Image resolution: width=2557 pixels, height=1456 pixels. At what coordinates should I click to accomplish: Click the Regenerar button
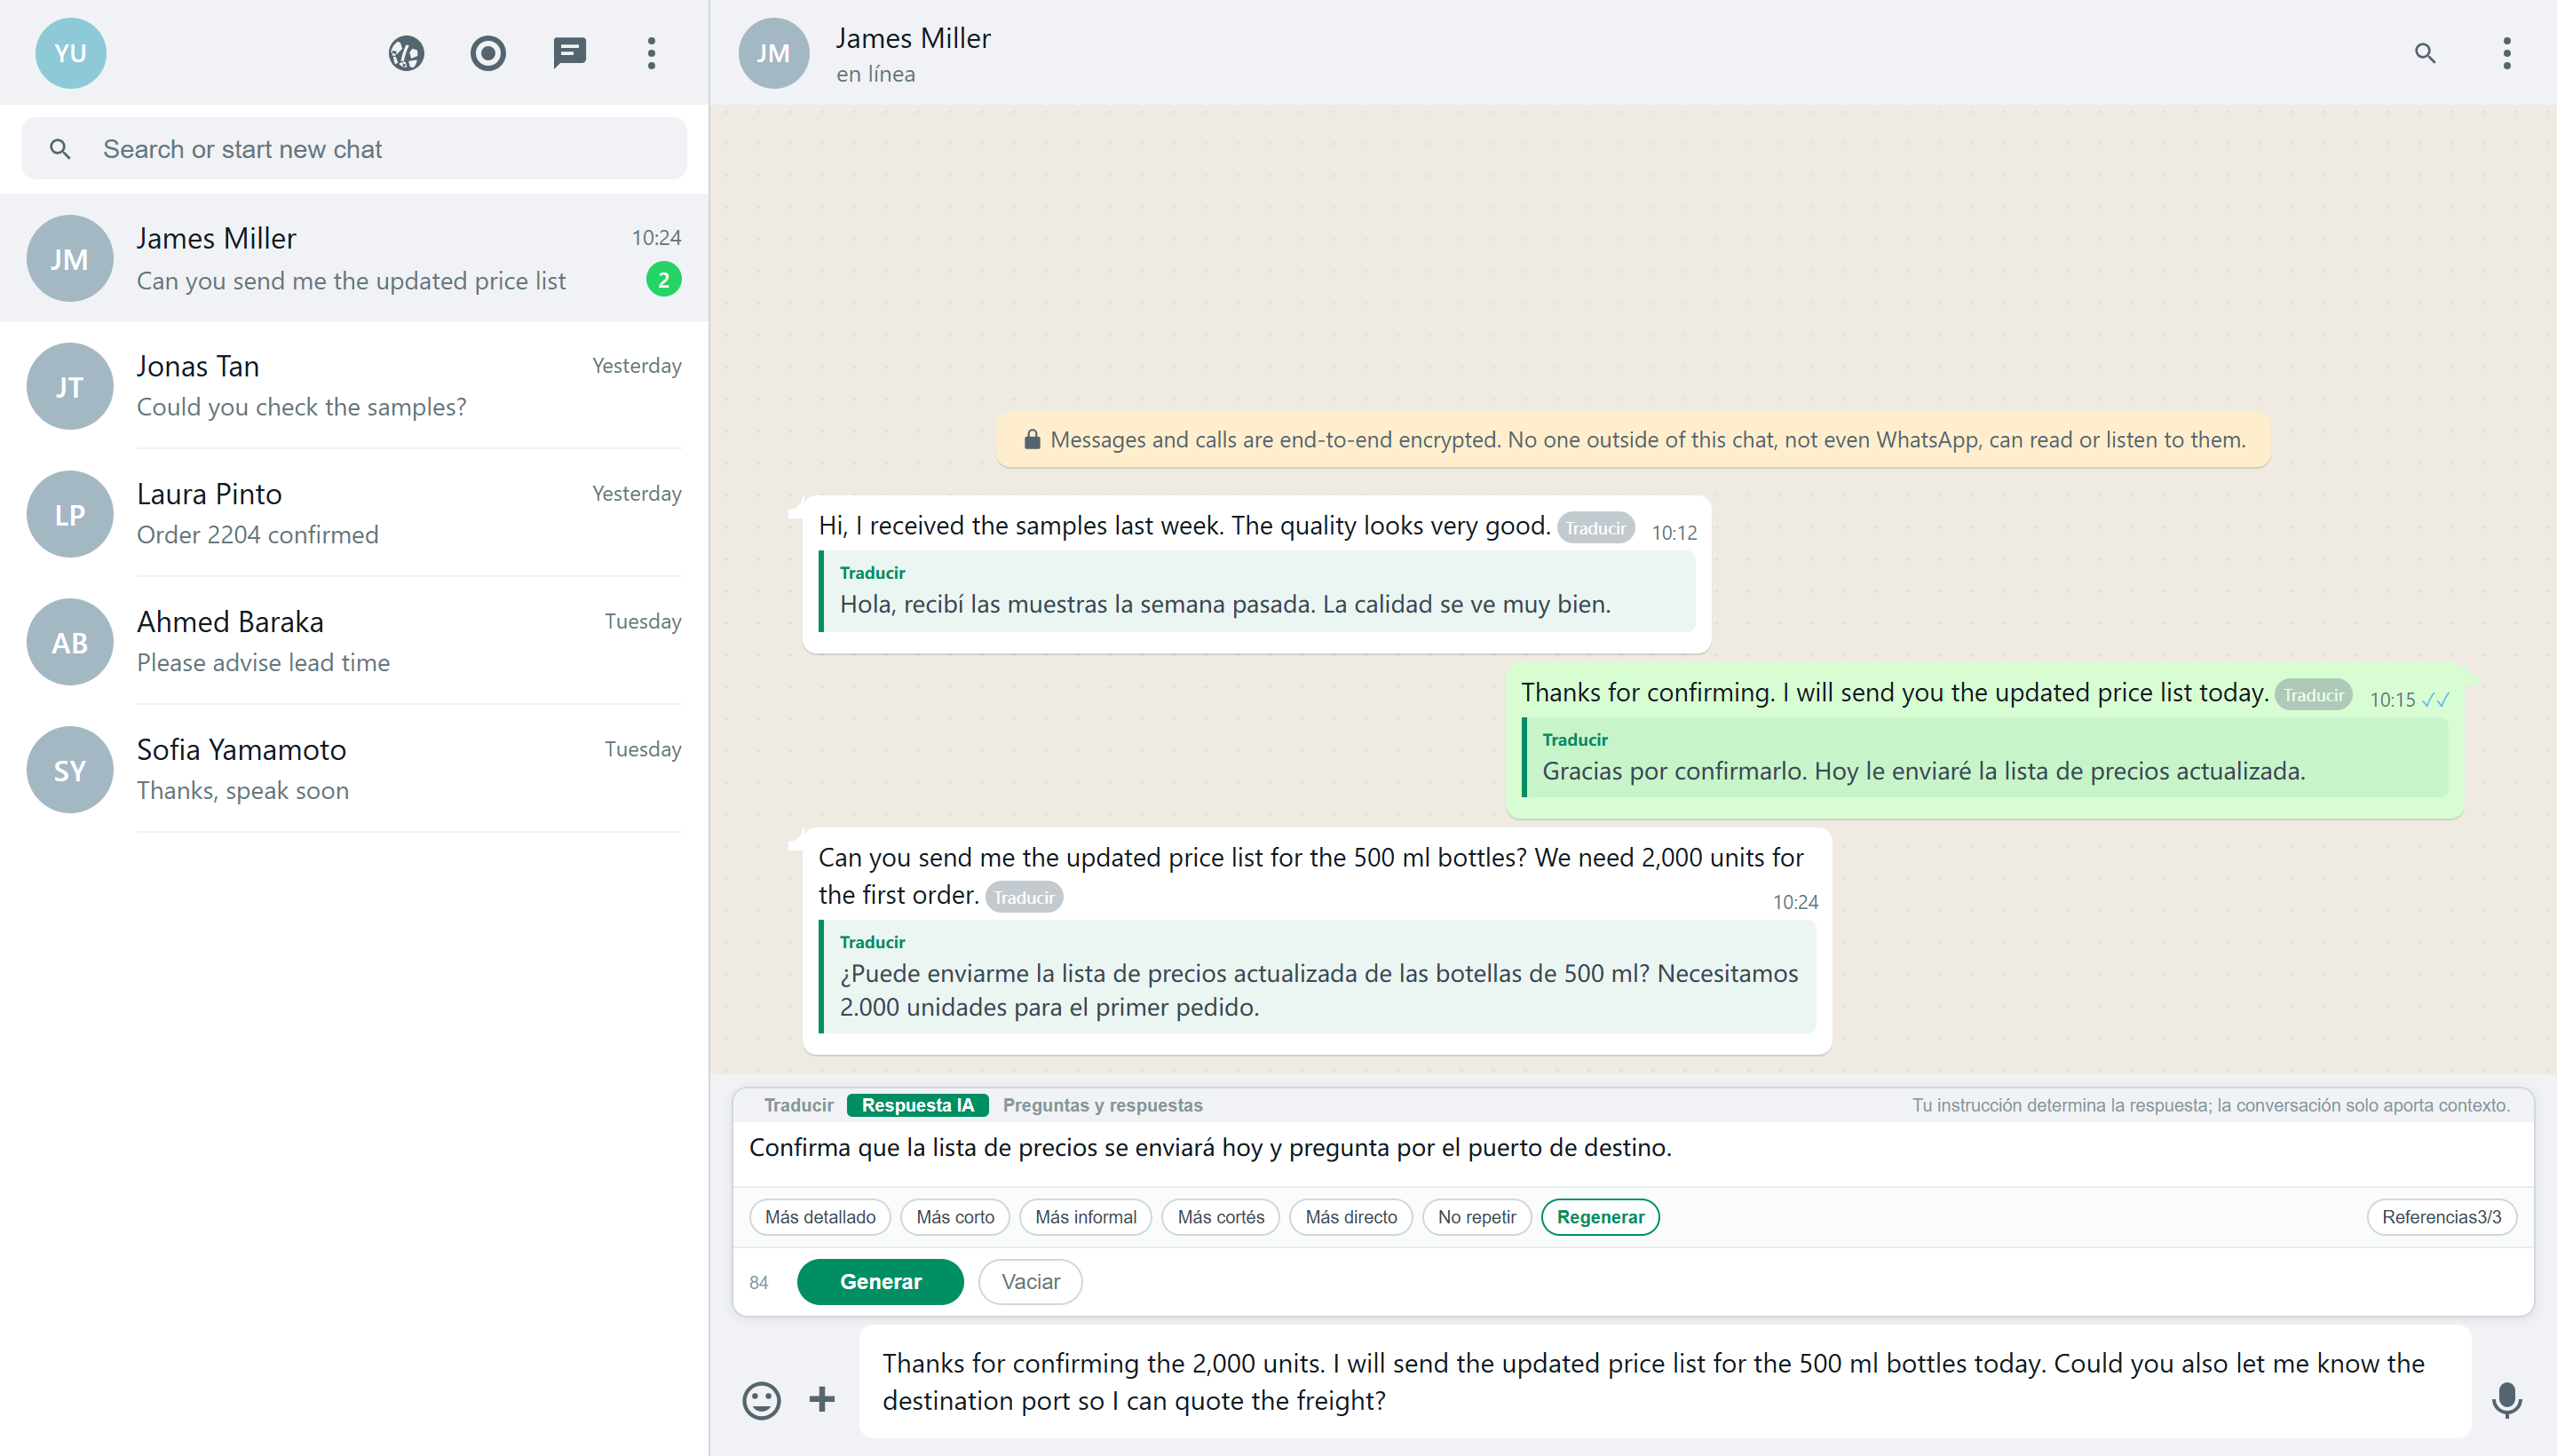coord(1600,1217)
